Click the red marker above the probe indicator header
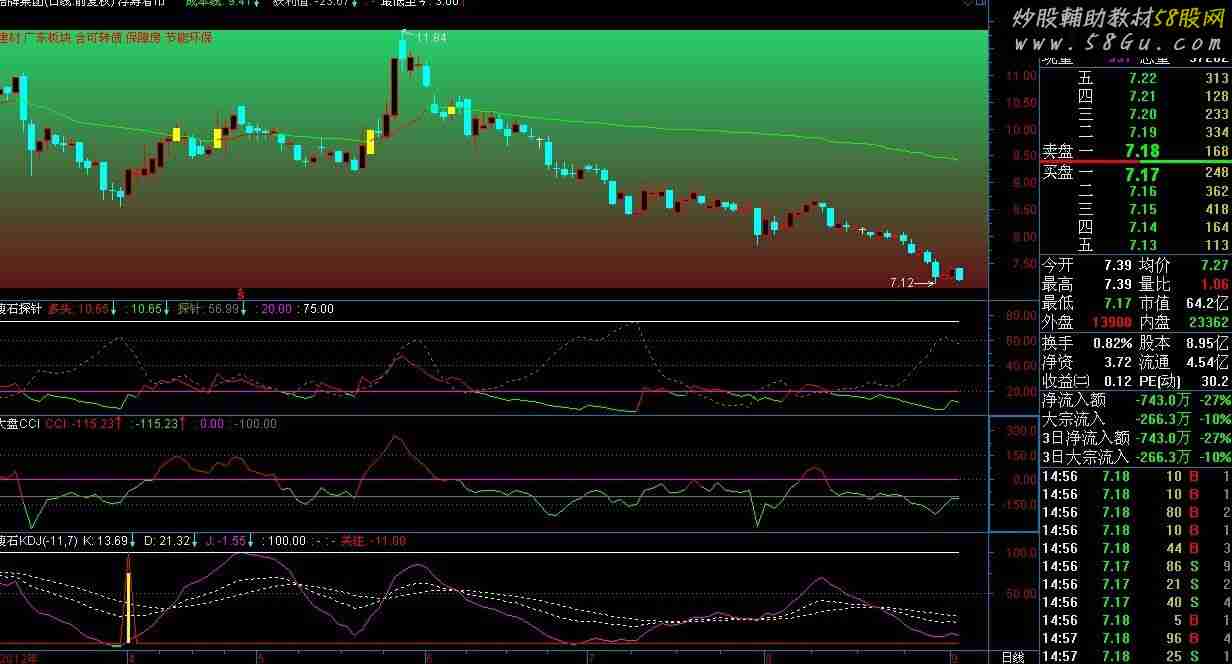Viewport: 1232px width, 664px height. pos(241,292)
